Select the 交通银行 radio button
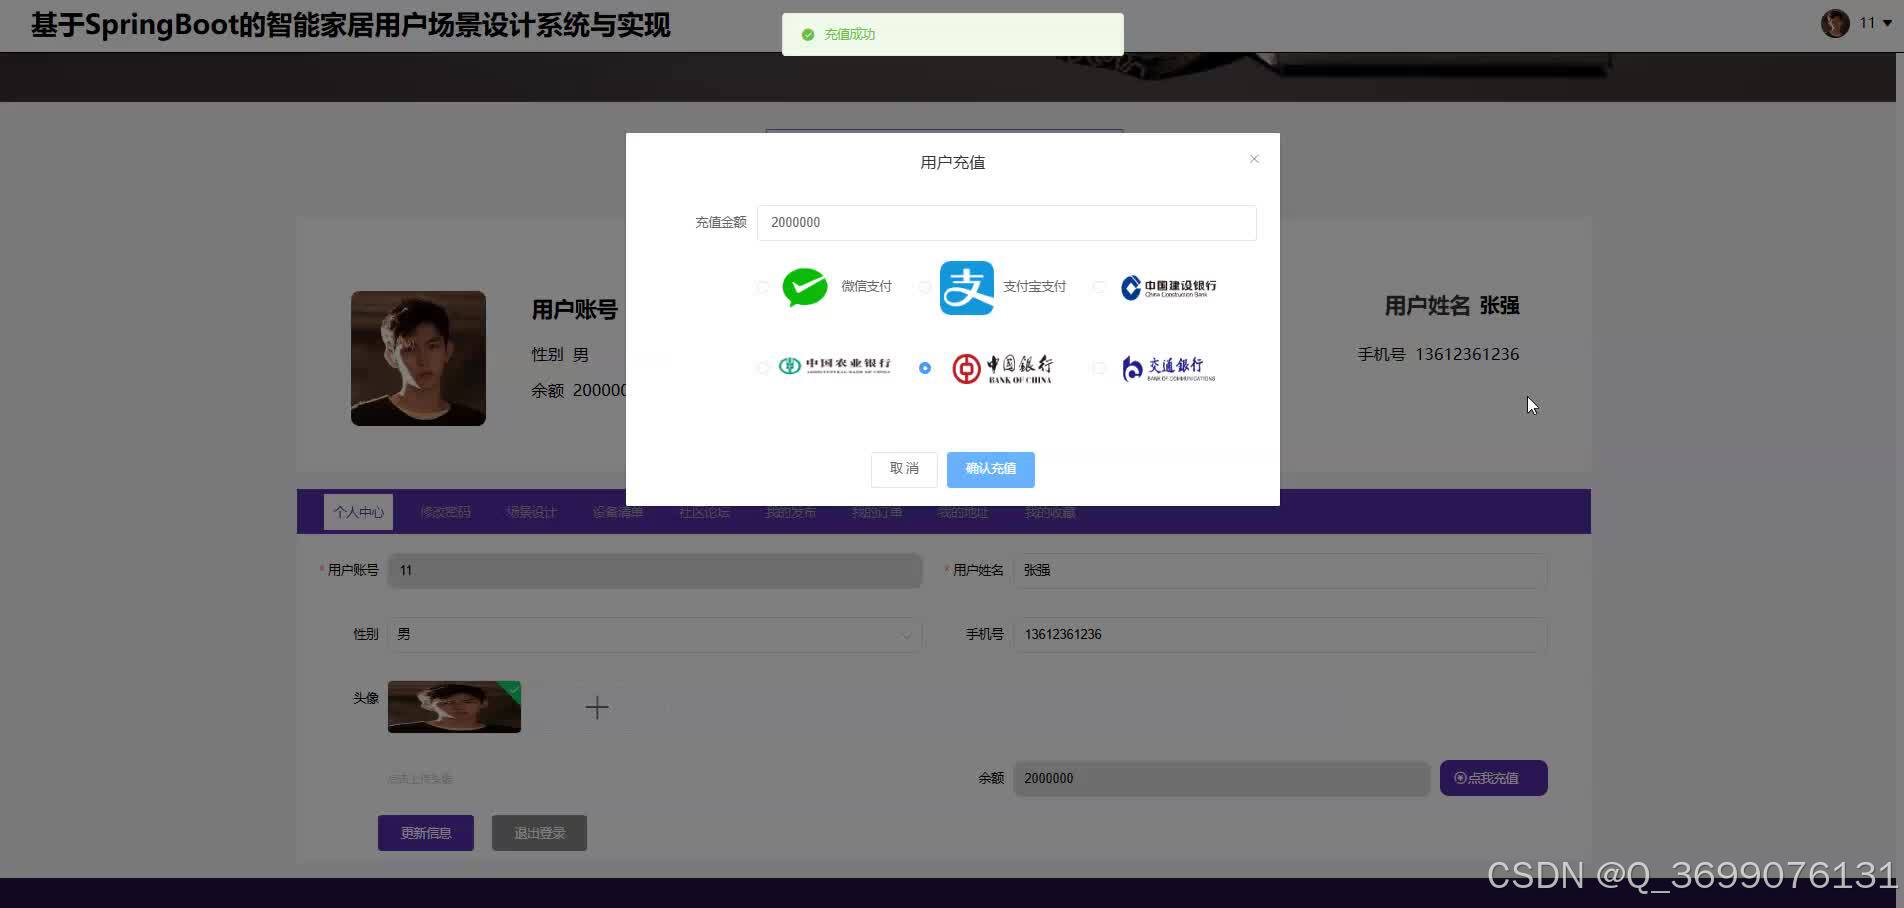 1099,368
